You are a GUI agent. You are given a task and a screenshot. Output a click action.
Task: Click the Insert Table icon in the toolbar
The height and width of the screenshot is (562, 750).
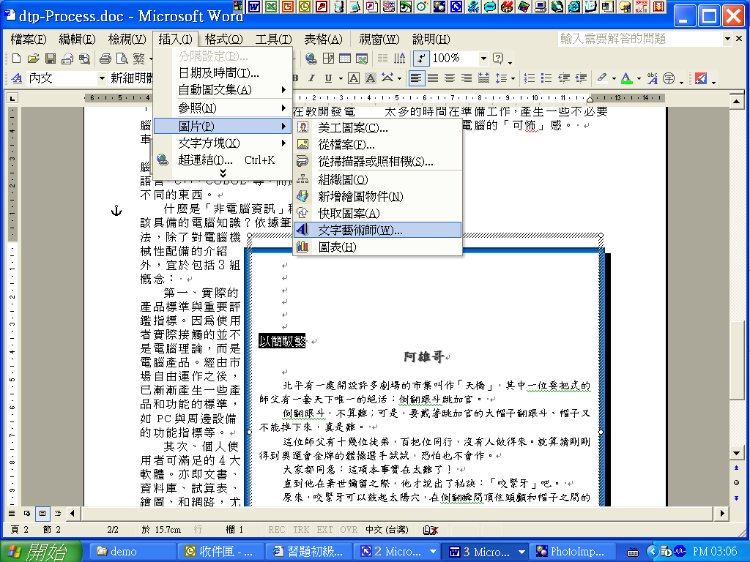click(x=345, y=58)
